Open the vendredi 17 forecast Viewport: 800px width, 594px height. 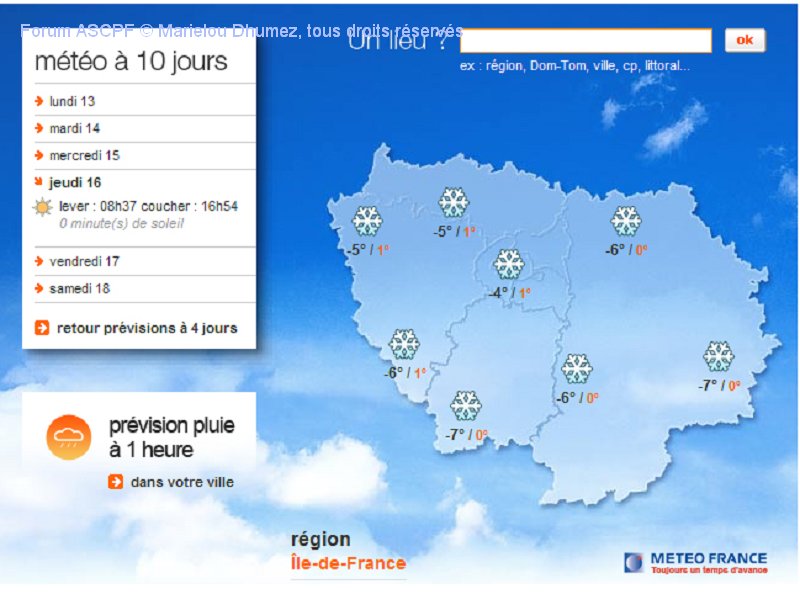[x=84, y=261]
